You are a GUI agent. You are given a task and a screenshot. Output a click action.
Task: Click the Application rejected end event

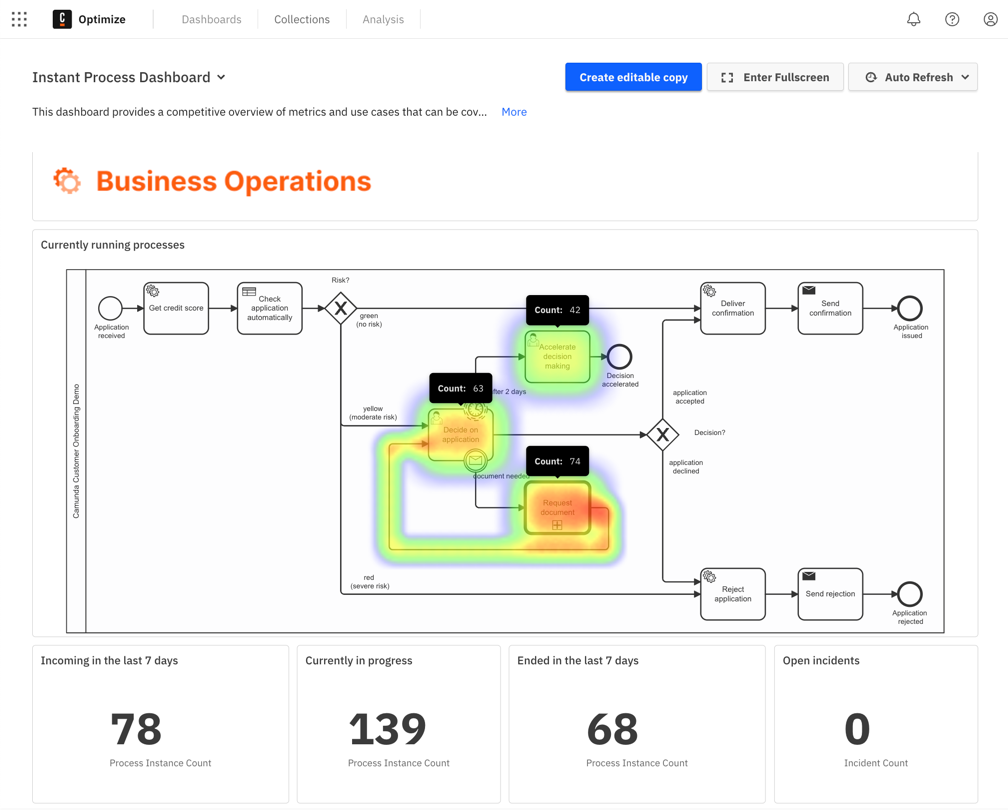(x=910, y=594)
